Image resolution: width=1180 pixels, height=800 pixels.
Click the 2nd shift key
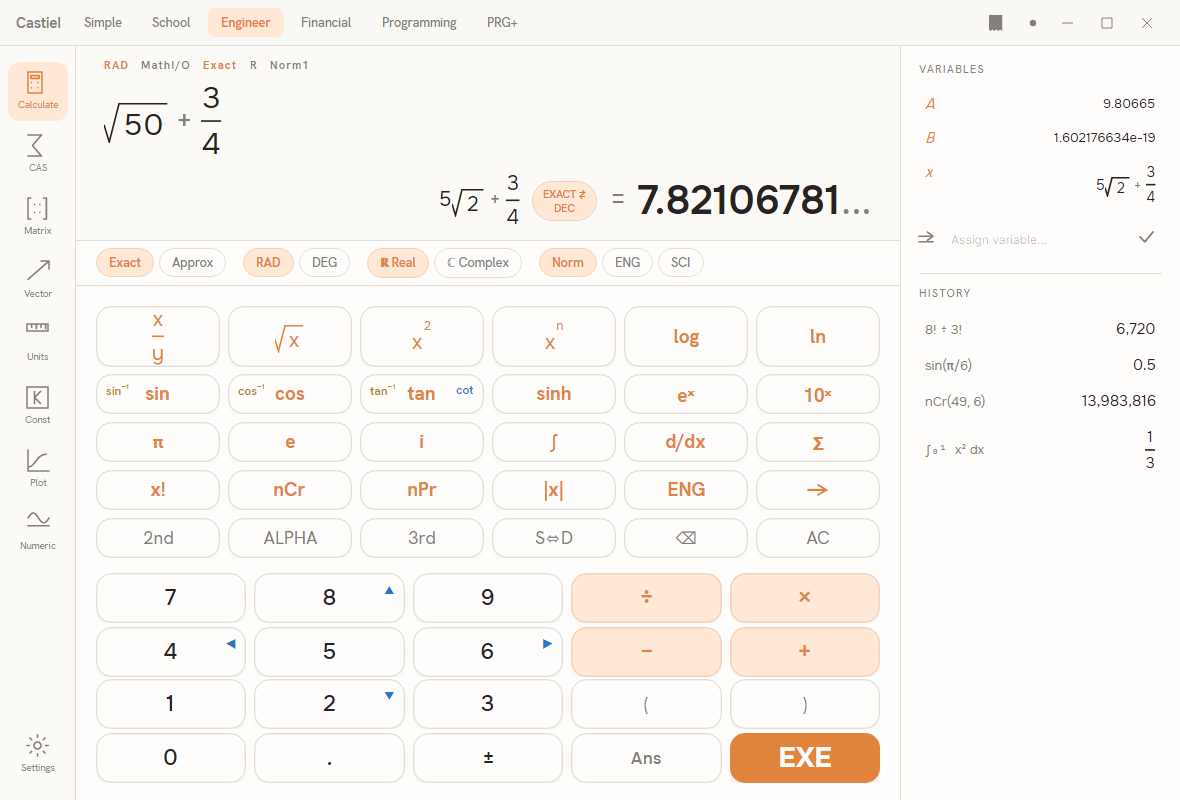(x=158, y=538)
